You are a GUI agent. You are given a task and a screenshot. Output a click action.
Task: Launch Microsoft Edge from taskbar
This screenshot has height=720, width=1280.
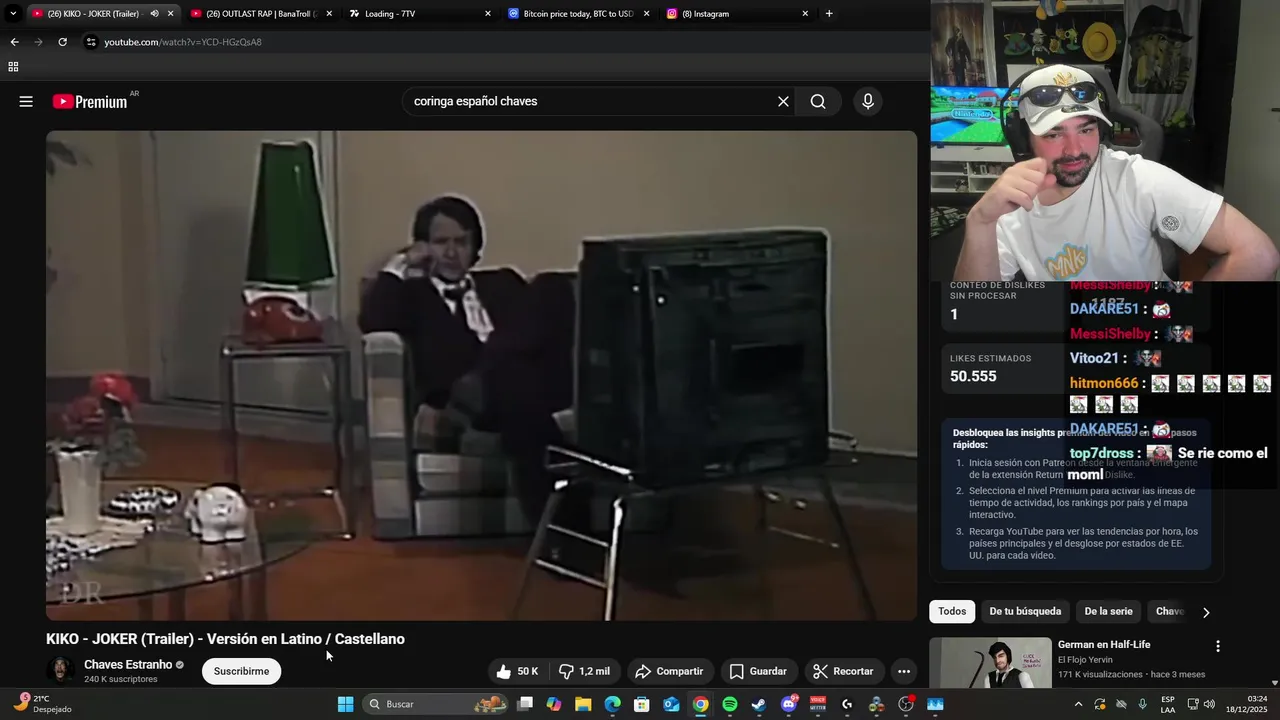(x=612, y=704)
